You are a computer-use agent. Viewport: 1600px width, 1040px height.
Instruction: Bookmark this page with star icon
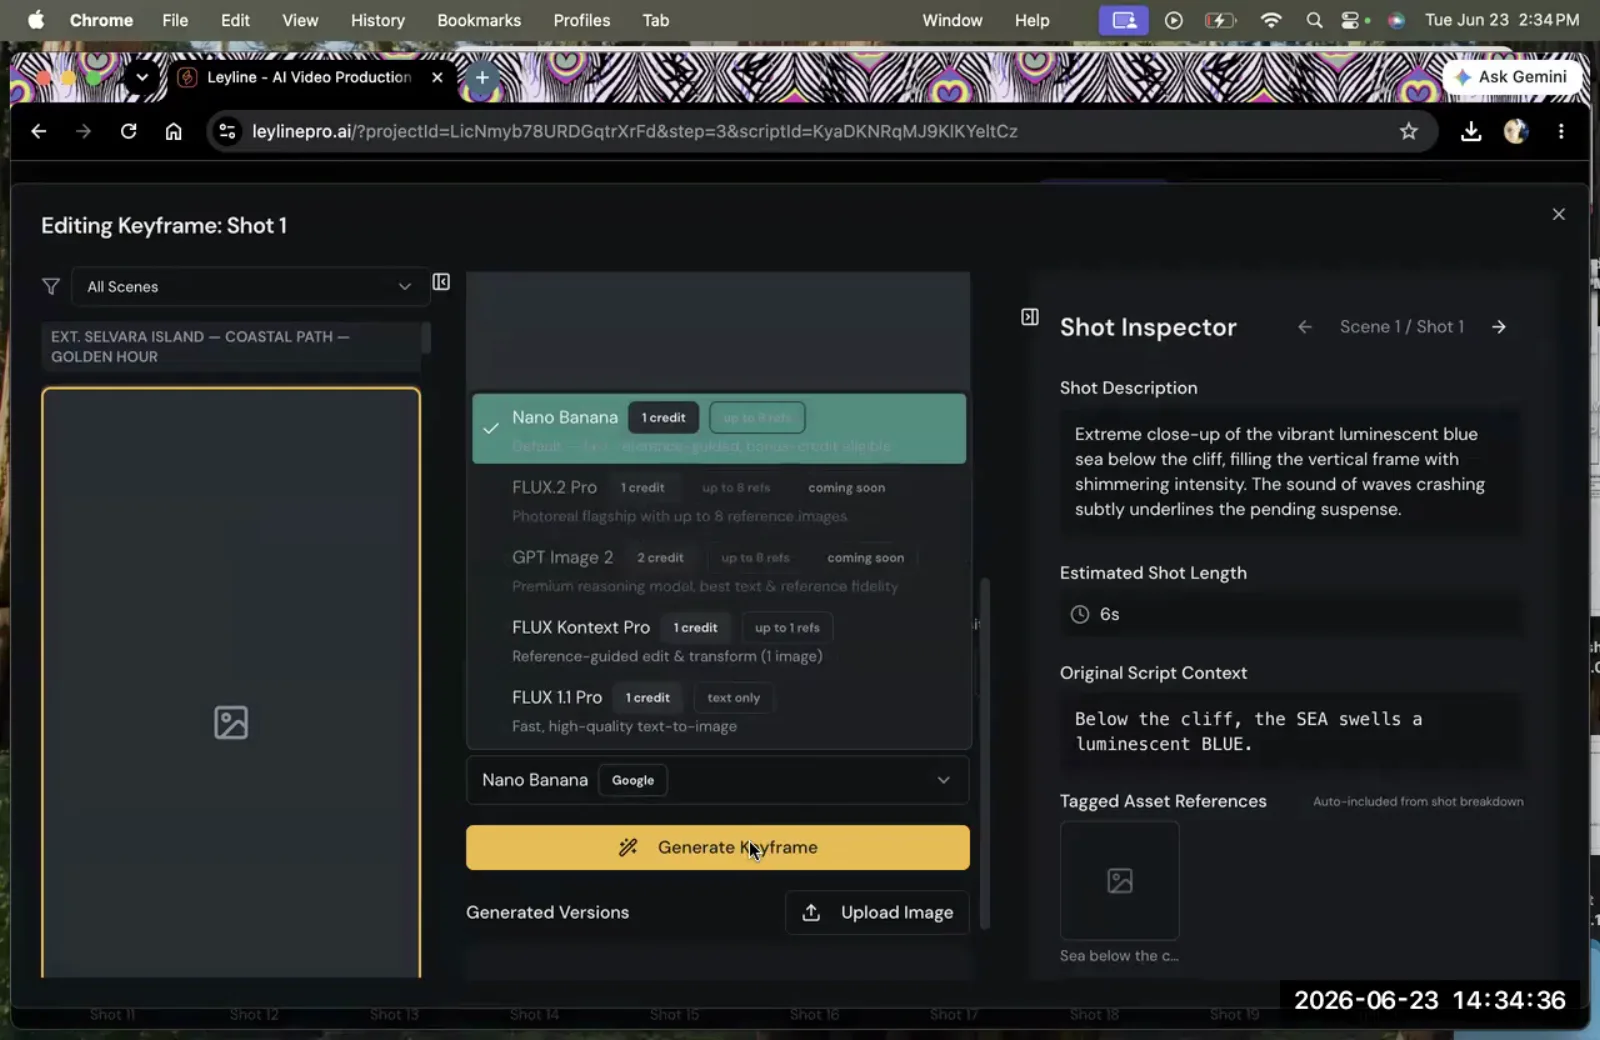click(x=1408, y=131)
